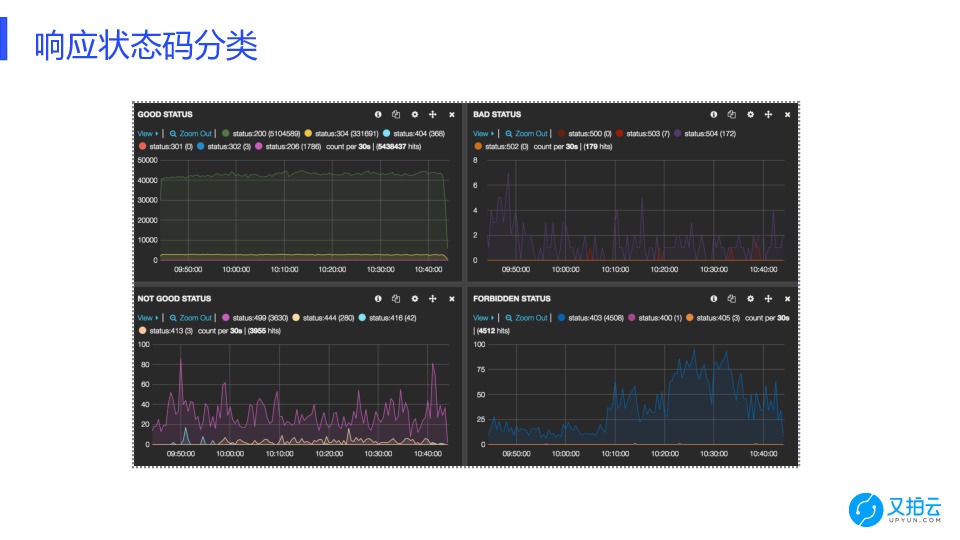This screenshot has height=540, width=960.
Task: Click status:499 magenta color dot
Action: (x=226, y=318)
